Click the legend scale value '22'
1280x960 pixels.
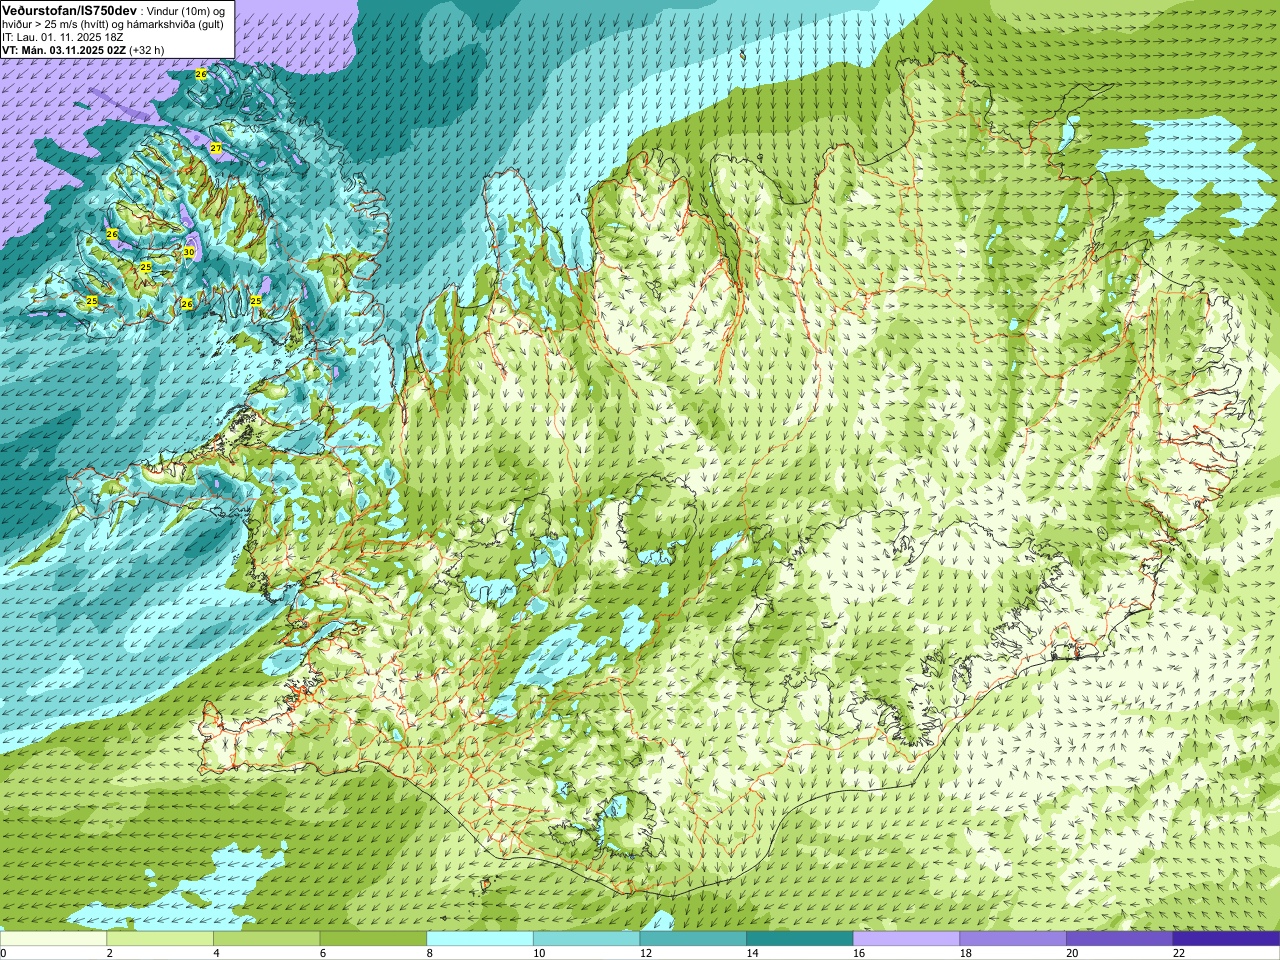[x=1179, y=953]
